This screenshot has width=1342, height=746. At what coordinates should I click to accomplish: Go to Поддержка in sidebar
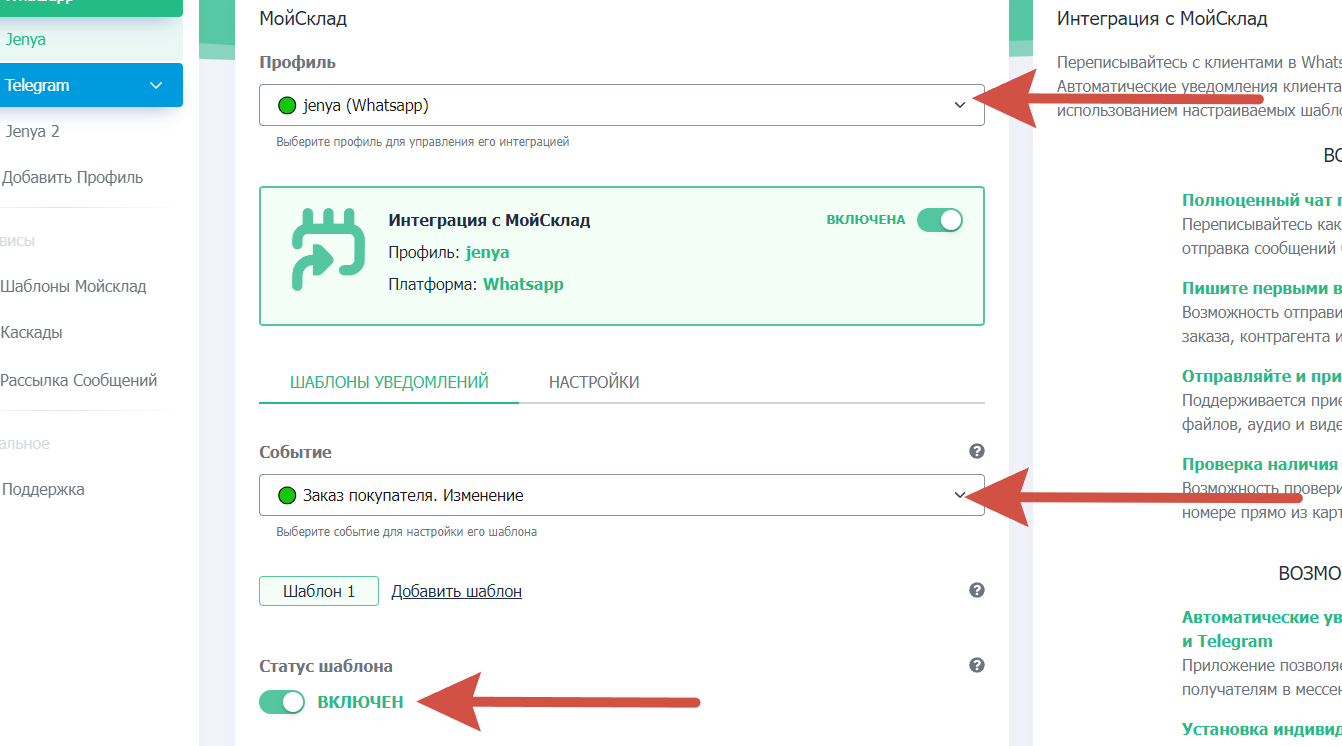tap(43, 489)
